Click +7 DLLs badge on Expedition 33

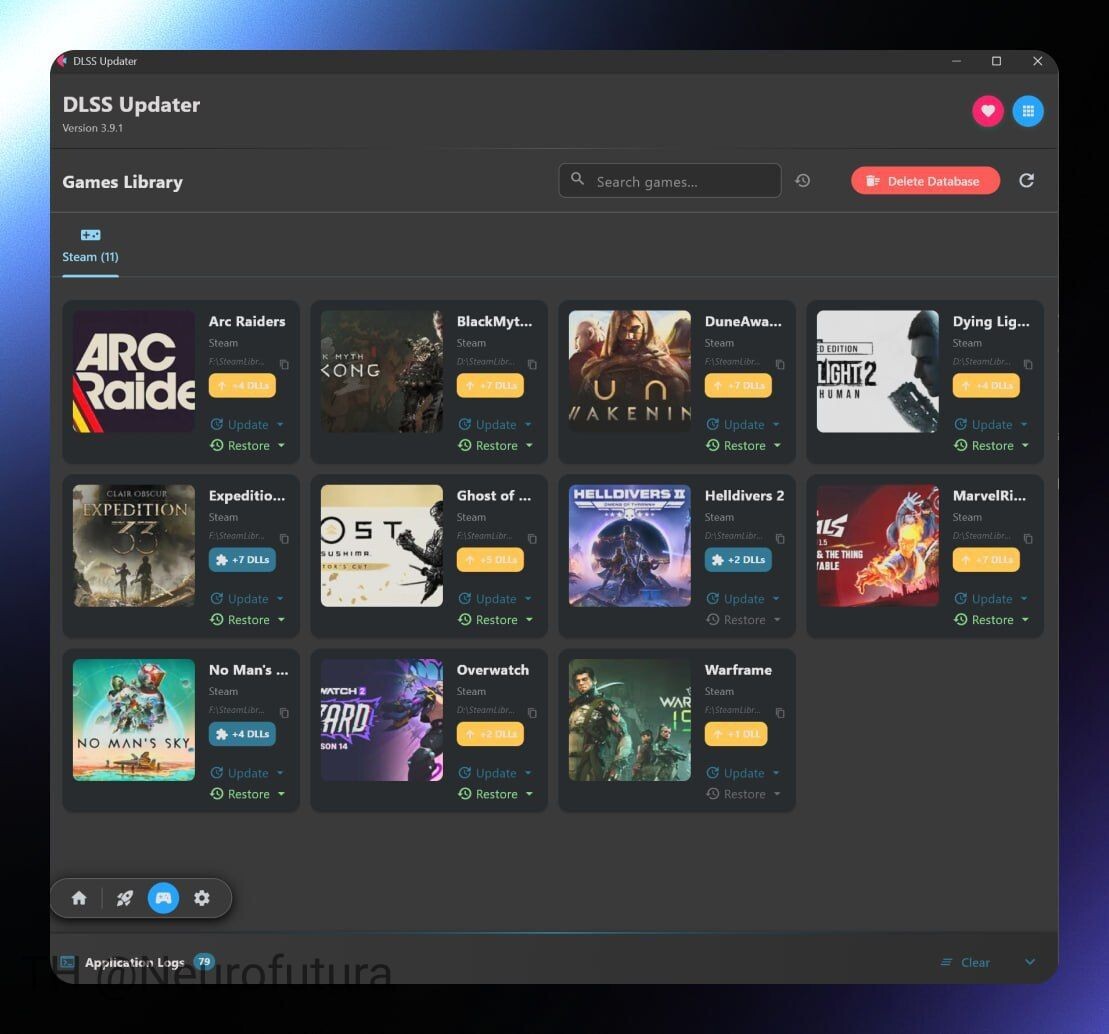coord(243,559)
